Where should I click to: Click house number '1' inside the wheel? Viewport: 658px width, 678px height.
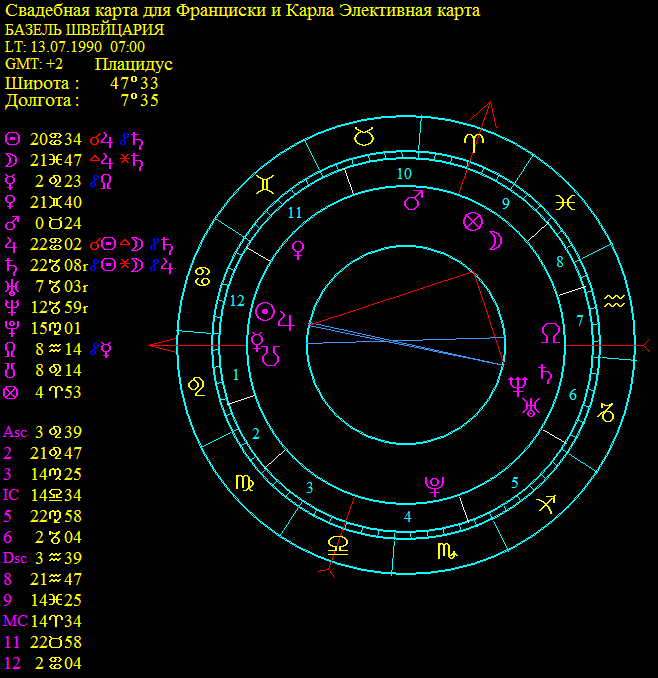pyautogui.click(x=236, y=375)
